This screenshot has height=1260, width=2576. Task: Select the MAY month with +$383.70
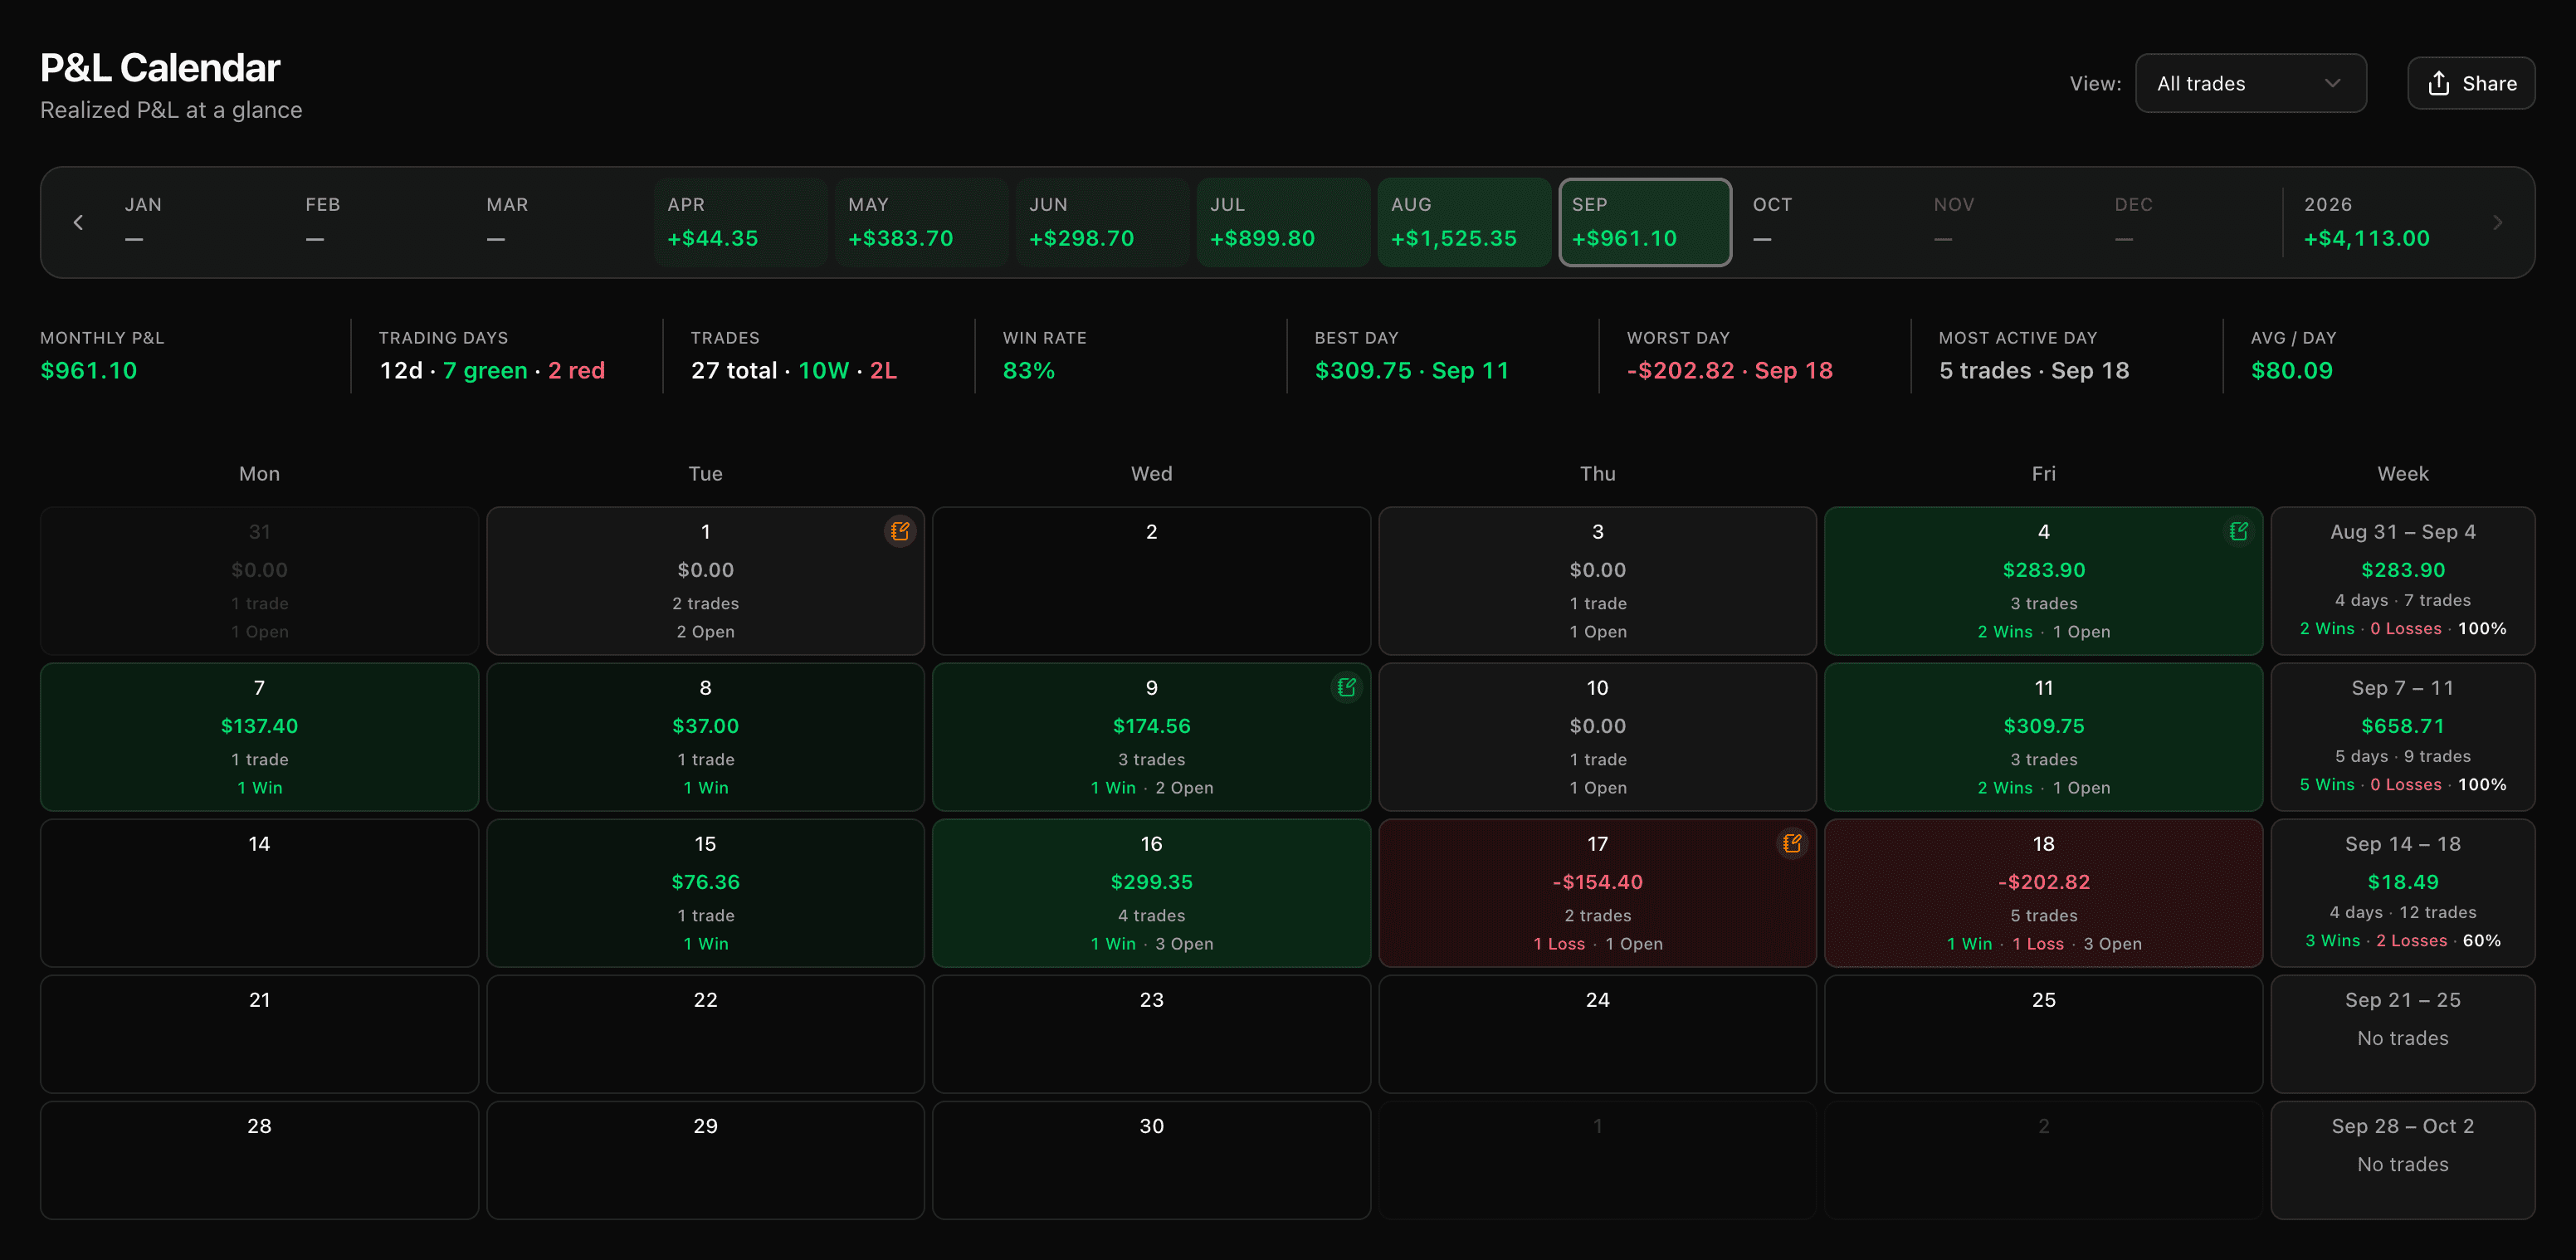(922, 222)
